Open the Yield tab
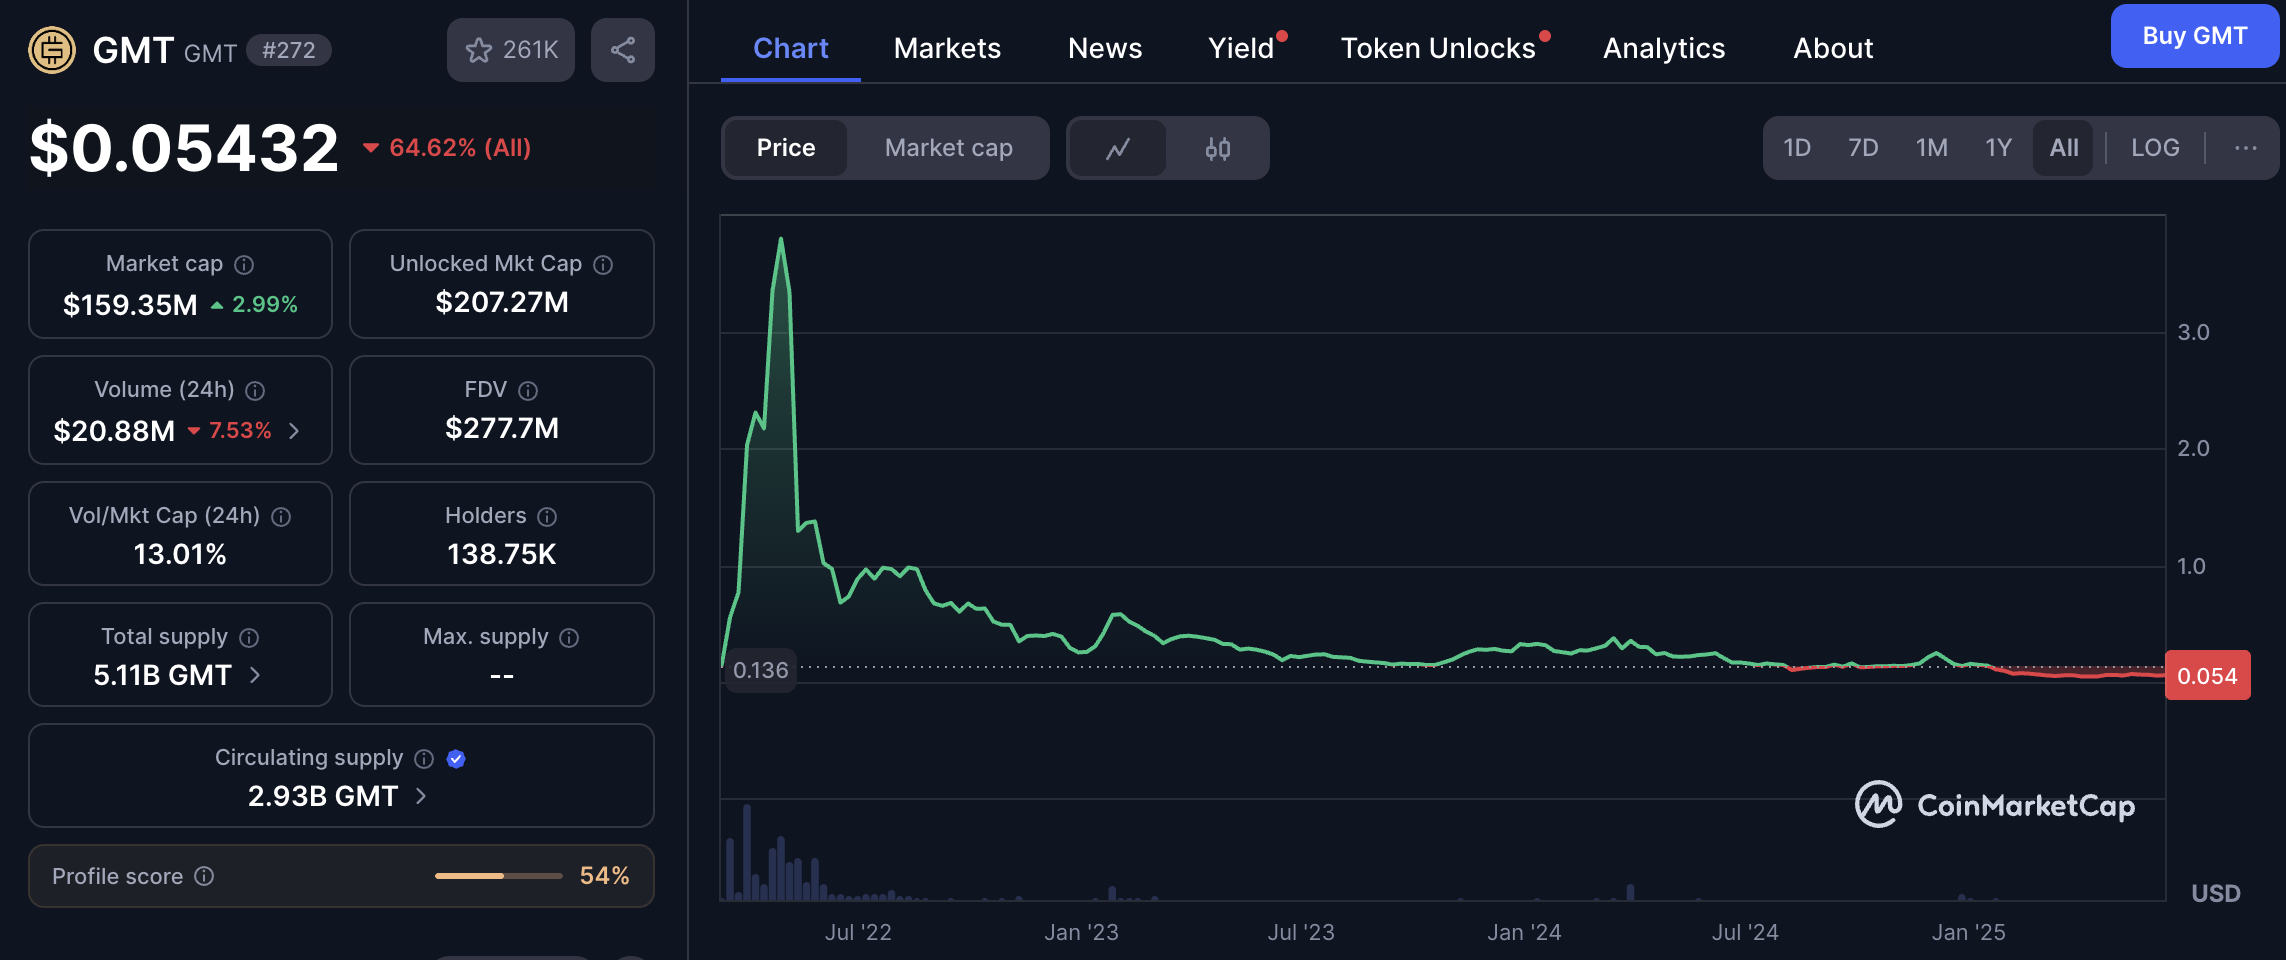This screenshot has width=2286, height=960. tap(1241, 48)
